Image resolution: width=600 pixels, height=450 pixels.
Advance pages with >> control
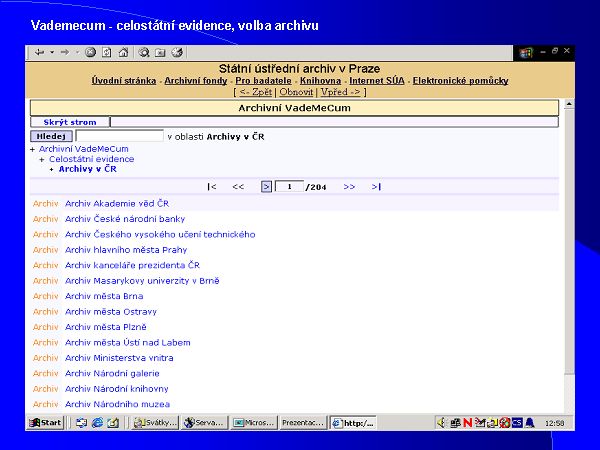pos(349,187)
